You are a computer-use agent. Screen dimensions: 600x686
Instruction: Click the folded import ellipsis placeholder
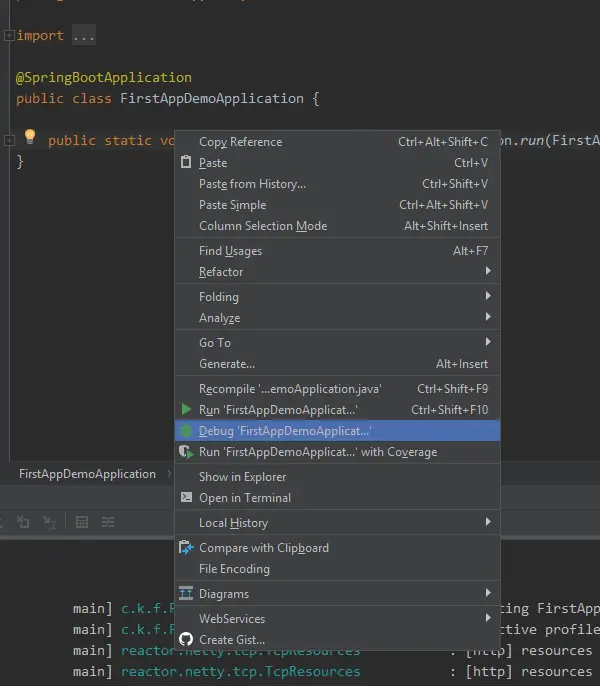84,36
